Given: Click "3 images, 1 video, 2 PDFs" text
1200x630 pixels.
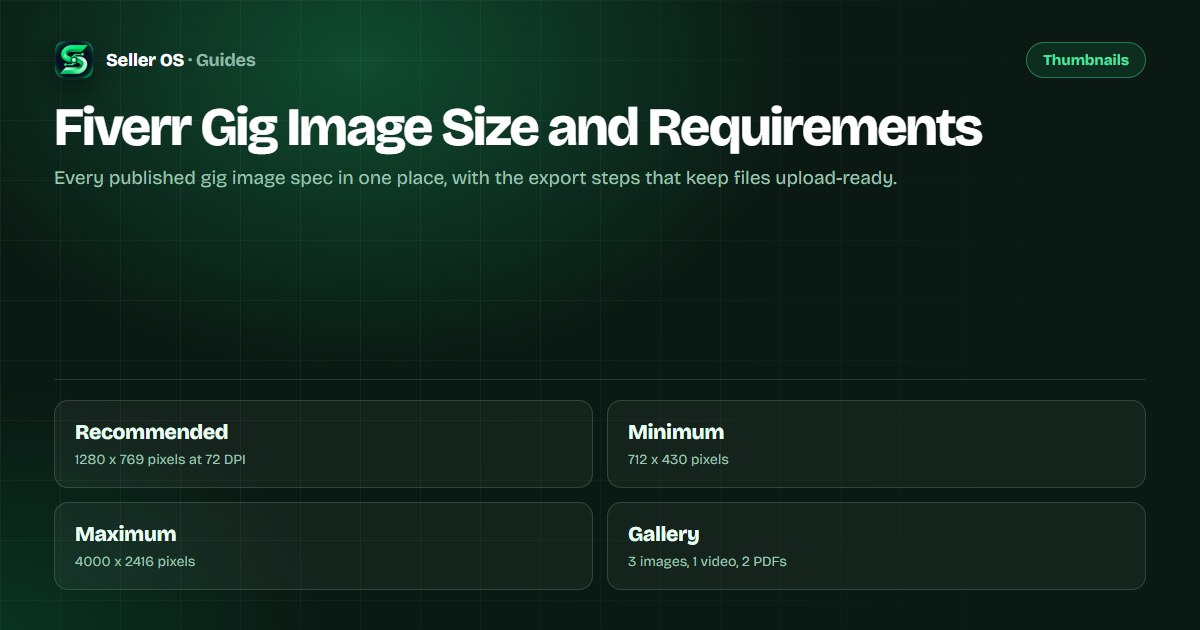Looking at the screenshot, I should click(x=707, y=562).
